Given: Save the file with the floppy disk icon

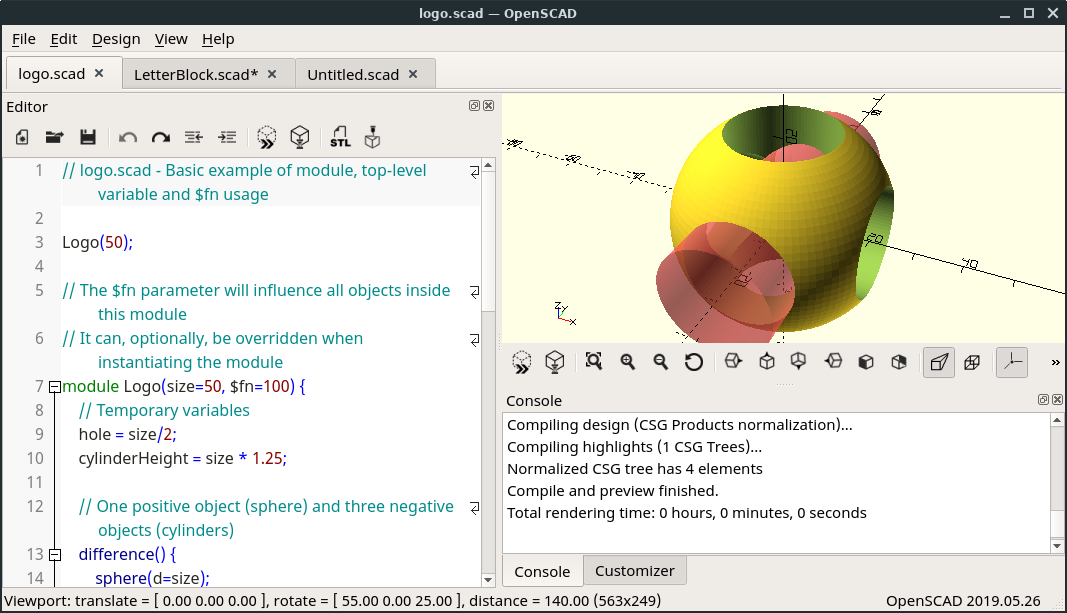Looking at the screenshot, I should 87,137.
